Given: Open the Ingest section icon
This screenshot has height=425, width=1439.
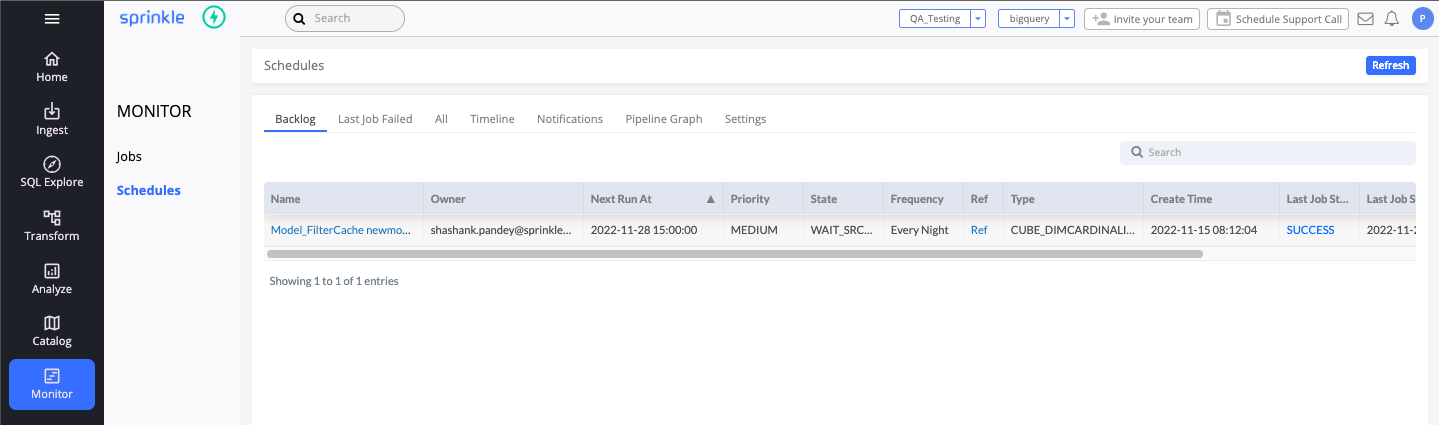Looking at the screenshot, I should click(52, 111).
